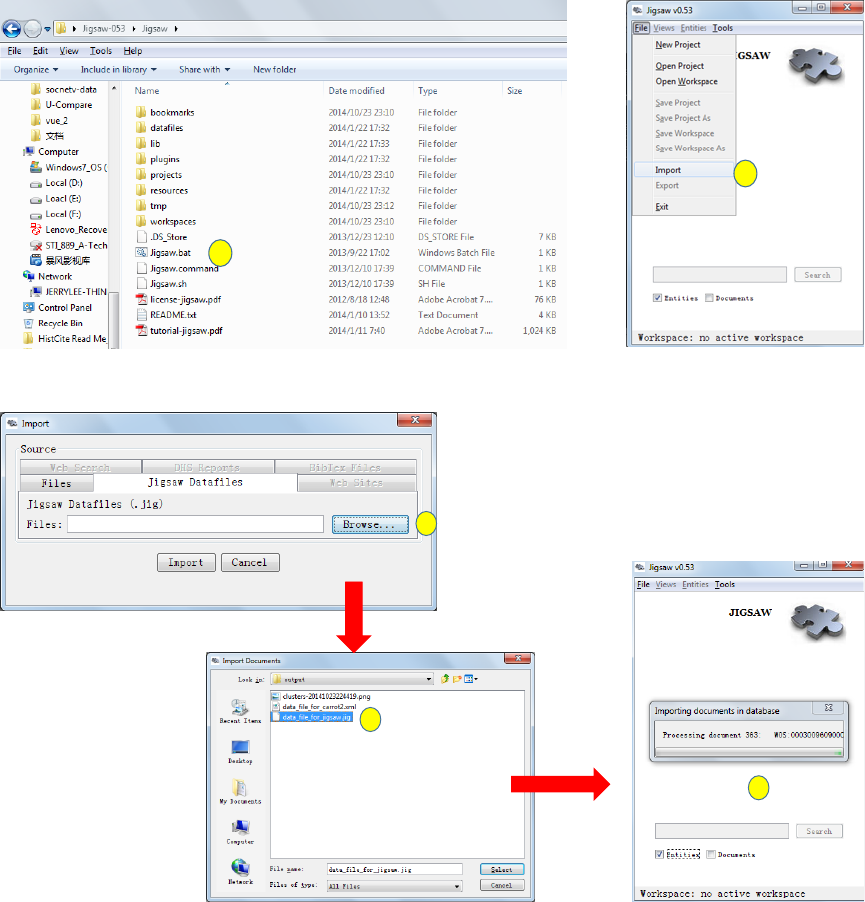This screenshot has height=902, width=865.
Task: Click Desktop icon in Import Documents dialog
Action: (x=240, y=747)
